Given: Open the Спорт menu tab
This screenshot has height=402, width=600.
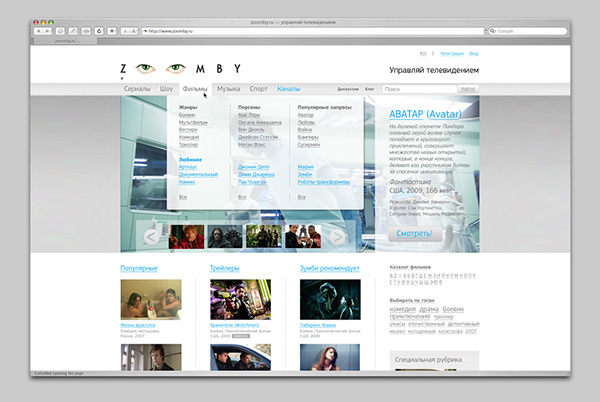Looking at the screenshot, I should [x=258, y=89].
